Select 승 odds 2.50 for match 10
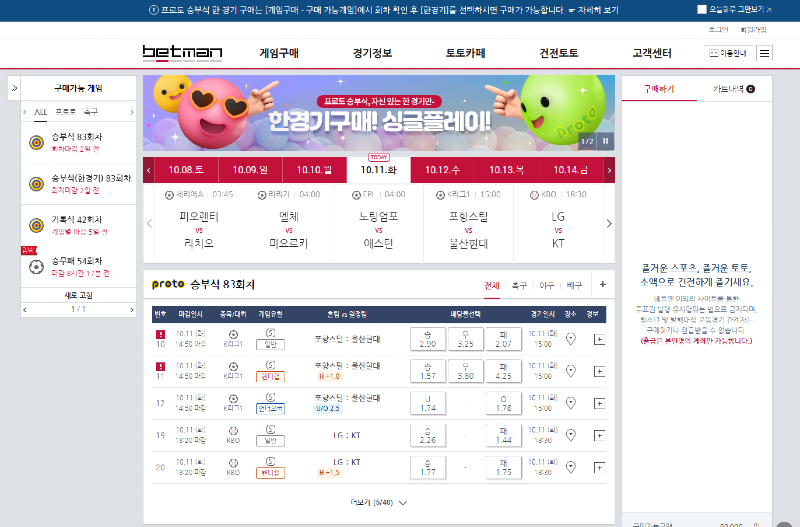Viewport: 800px width, 527px height. coord(427,339)
